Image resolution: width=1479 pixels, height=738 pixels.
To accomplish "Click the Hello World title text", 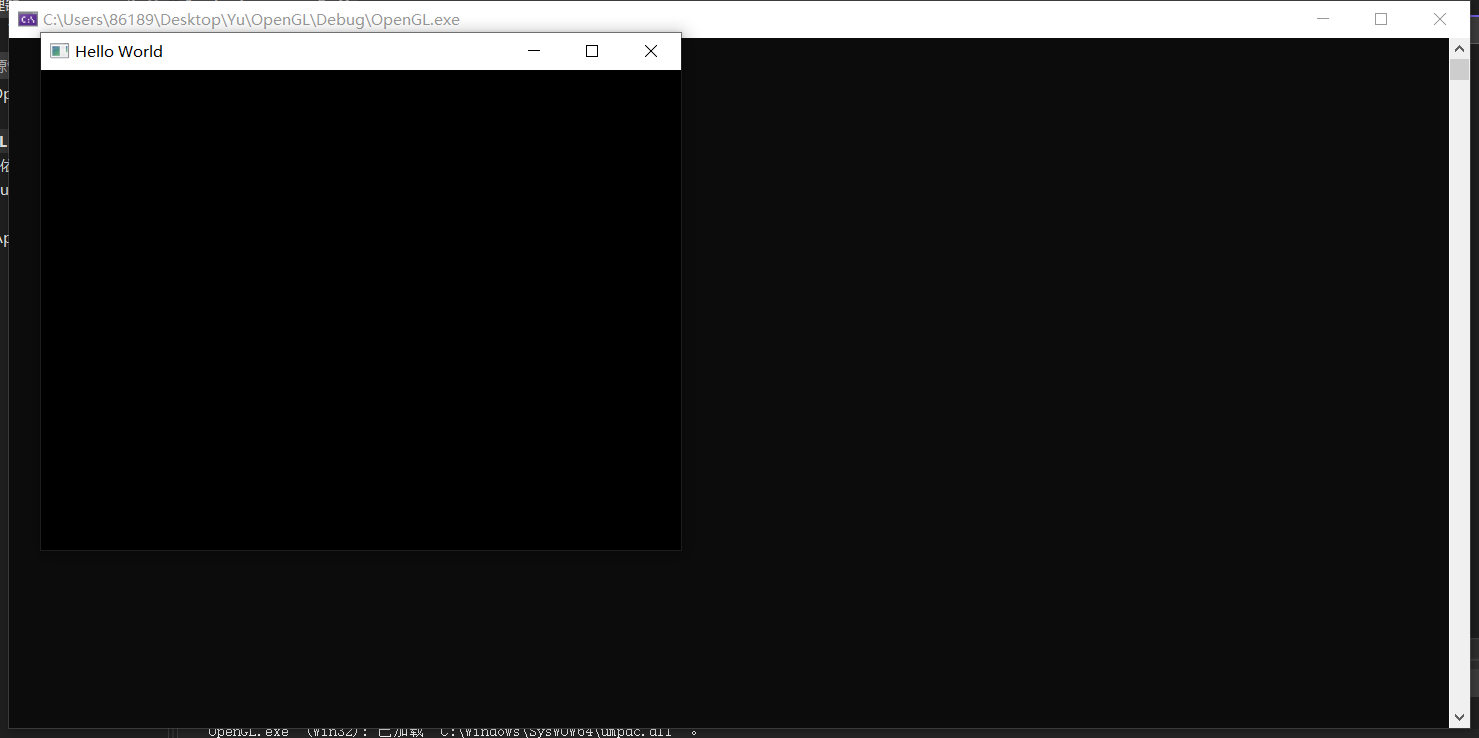I will pyautogui.click(x=118, y=51).
